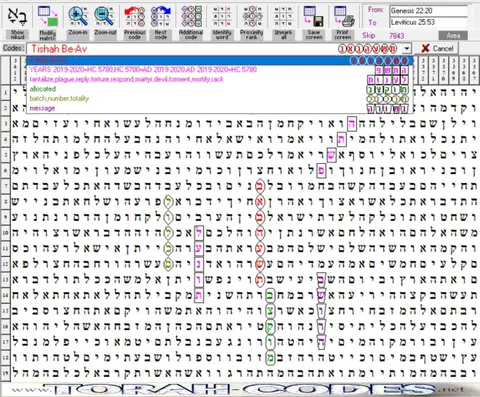The height and width of the screenshot is (397, 480).
Task: Click magenta boxed letter in row 3
Action: 352,124
